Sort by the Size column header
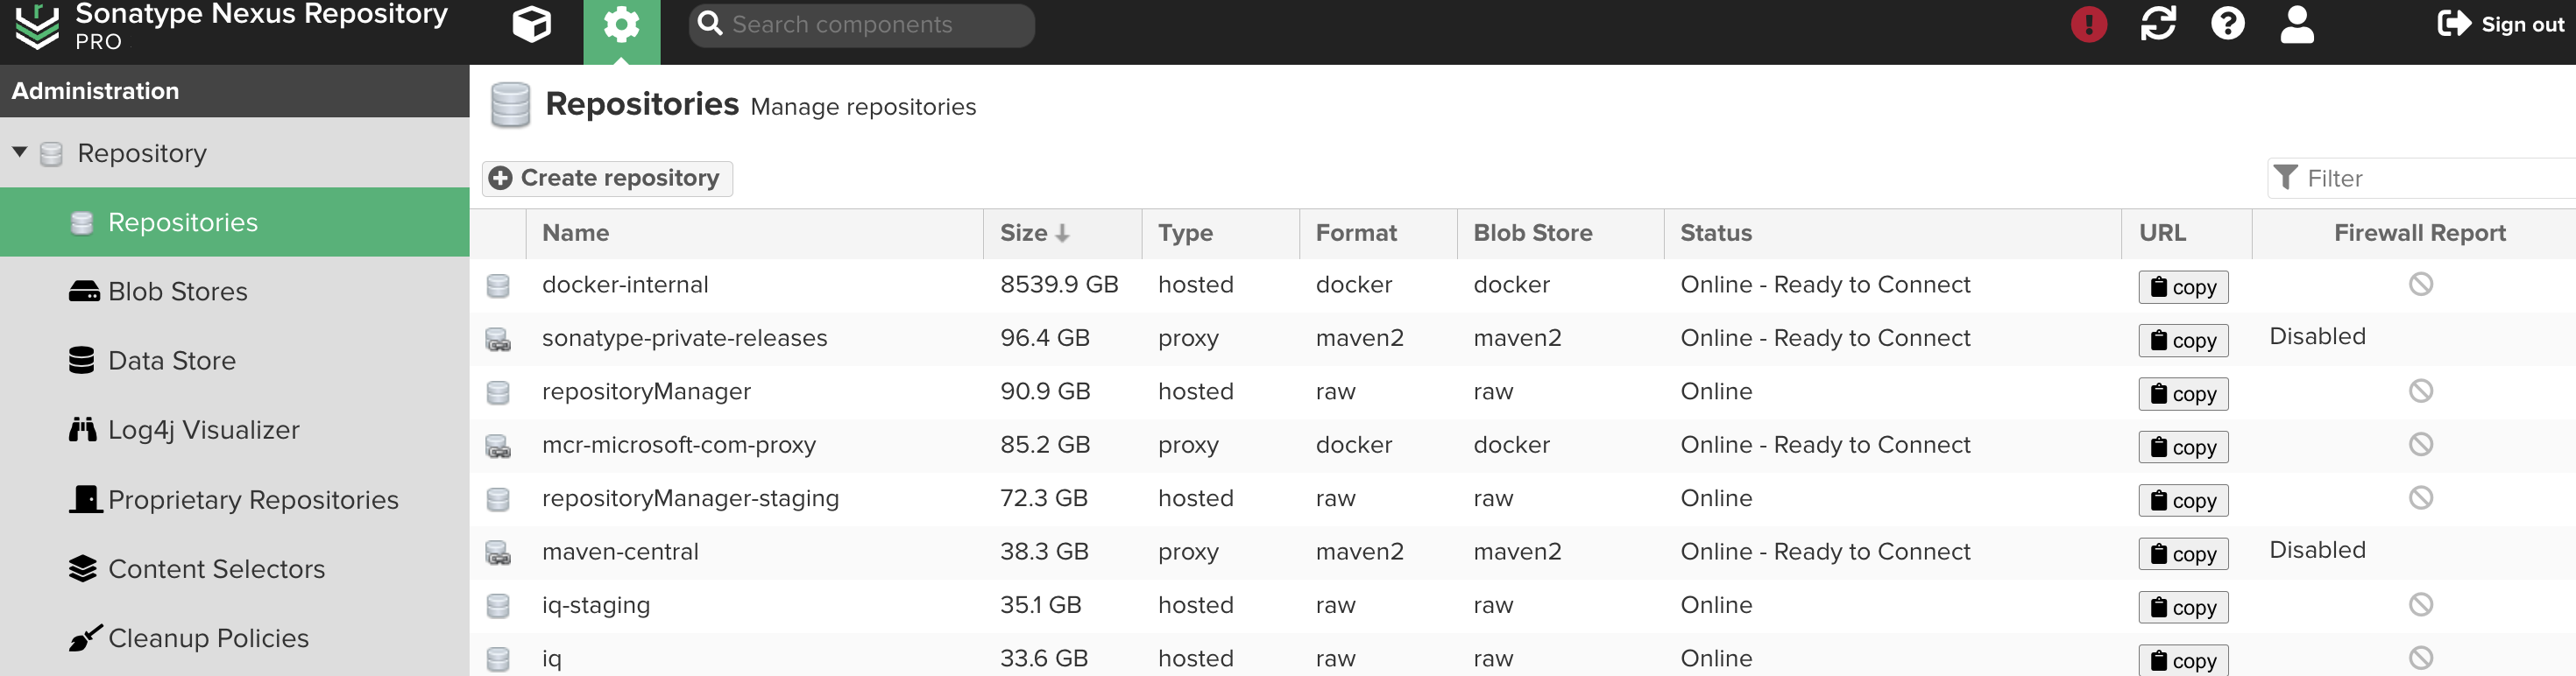Viewport: 2576px width, 676px height. click(x=1062, y=233)
